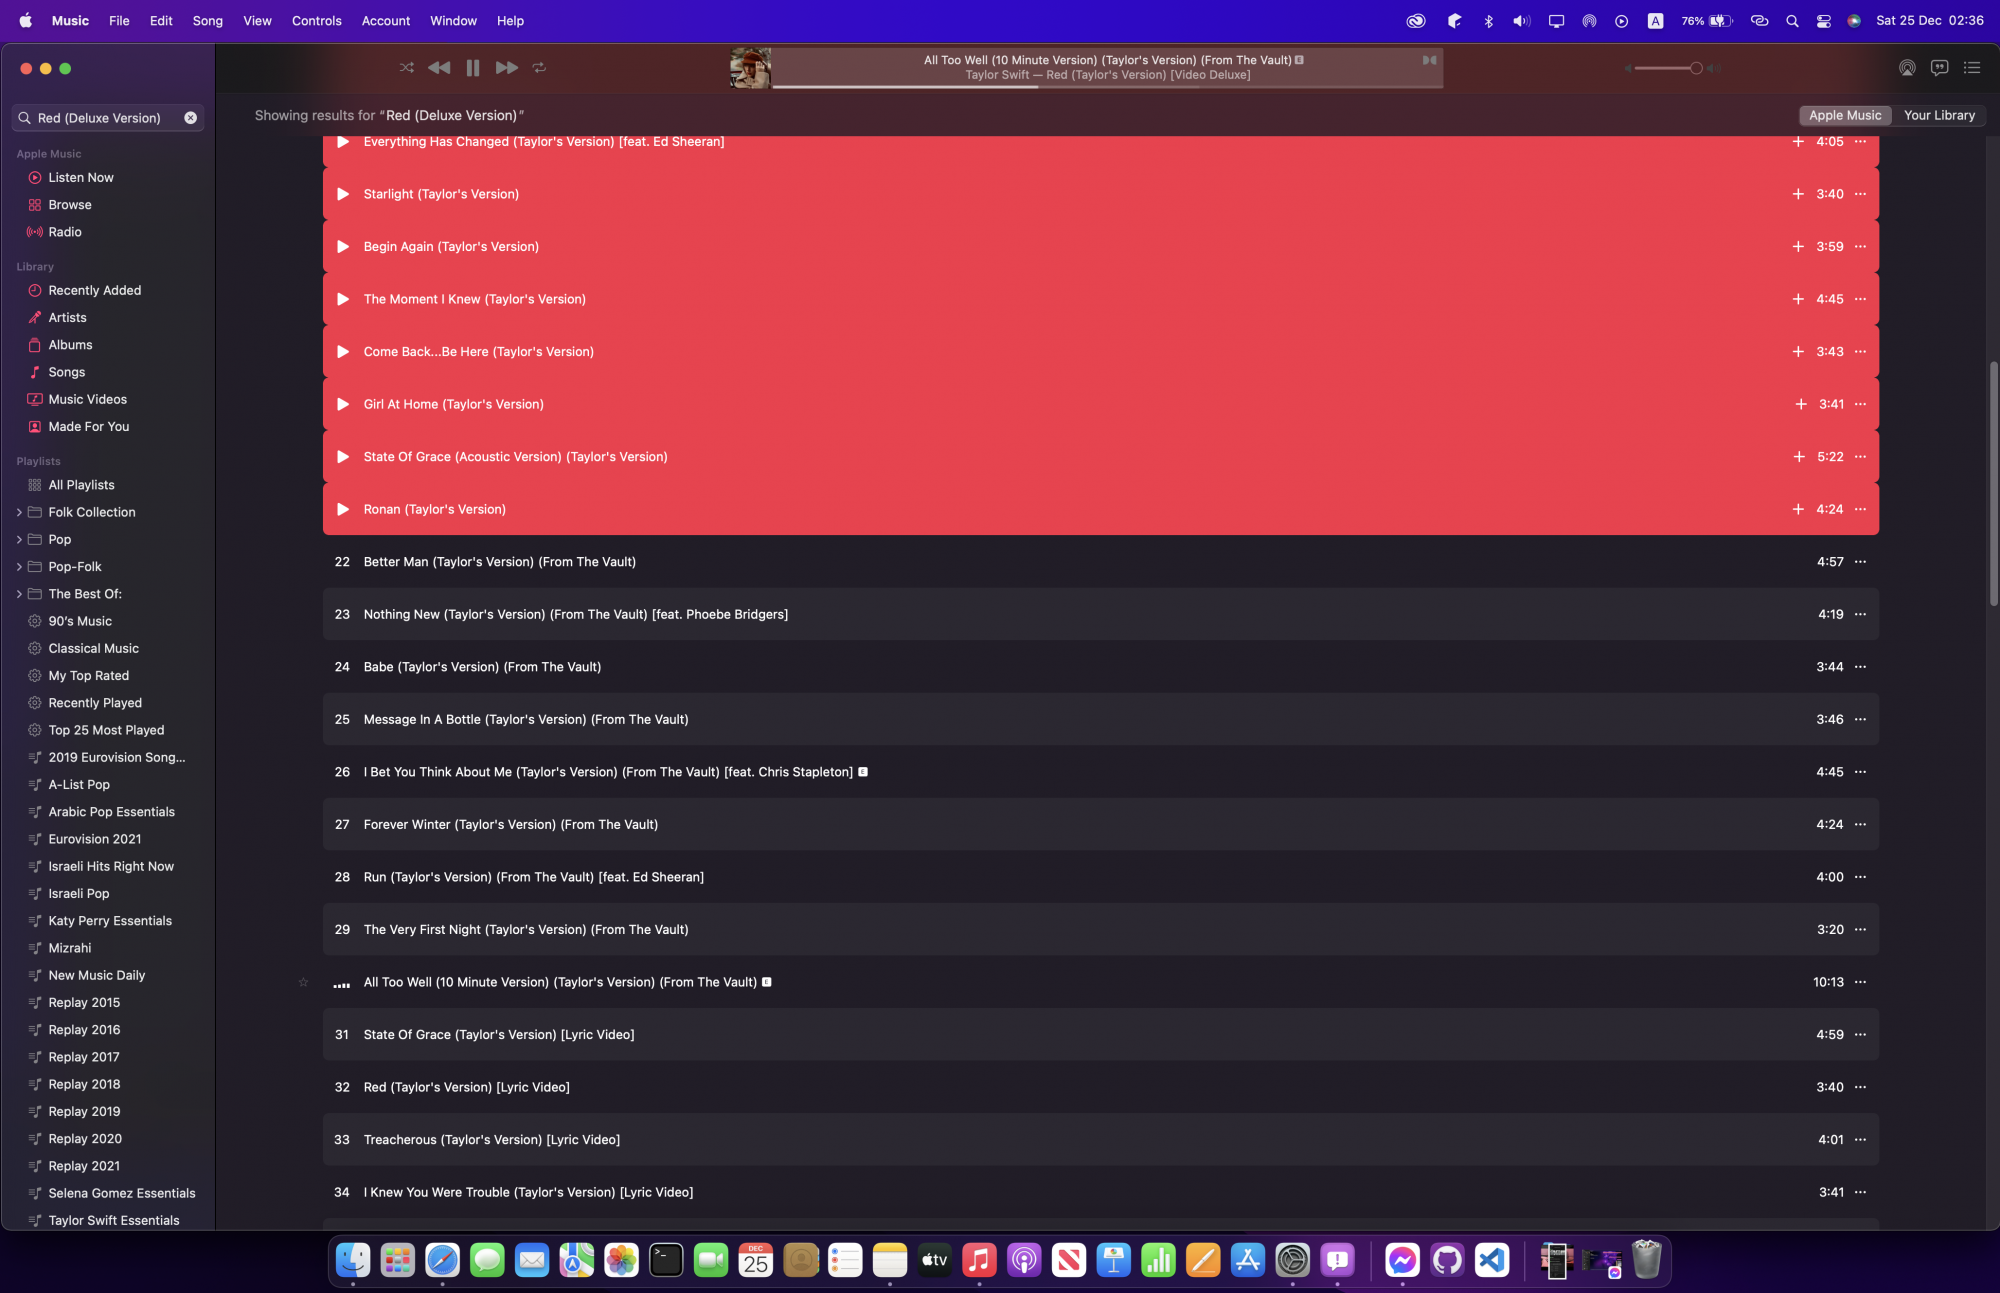The image size is (2000, 1293).
Task: Open more options for Better Man track
Action: (1860, 562)
